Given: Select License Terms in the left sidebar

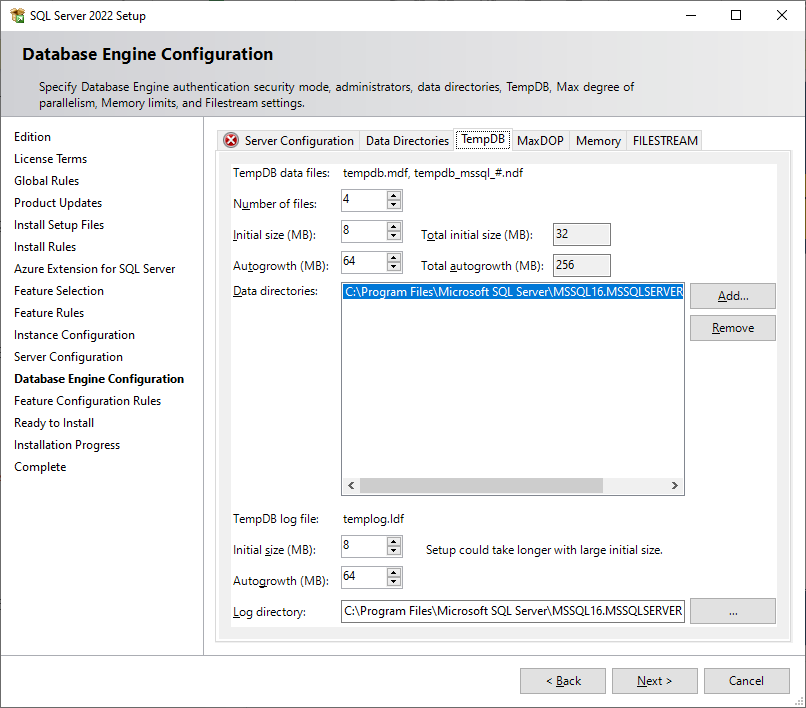Looking at the screenshot, I should pyautogui.click(x=50, y=158).
